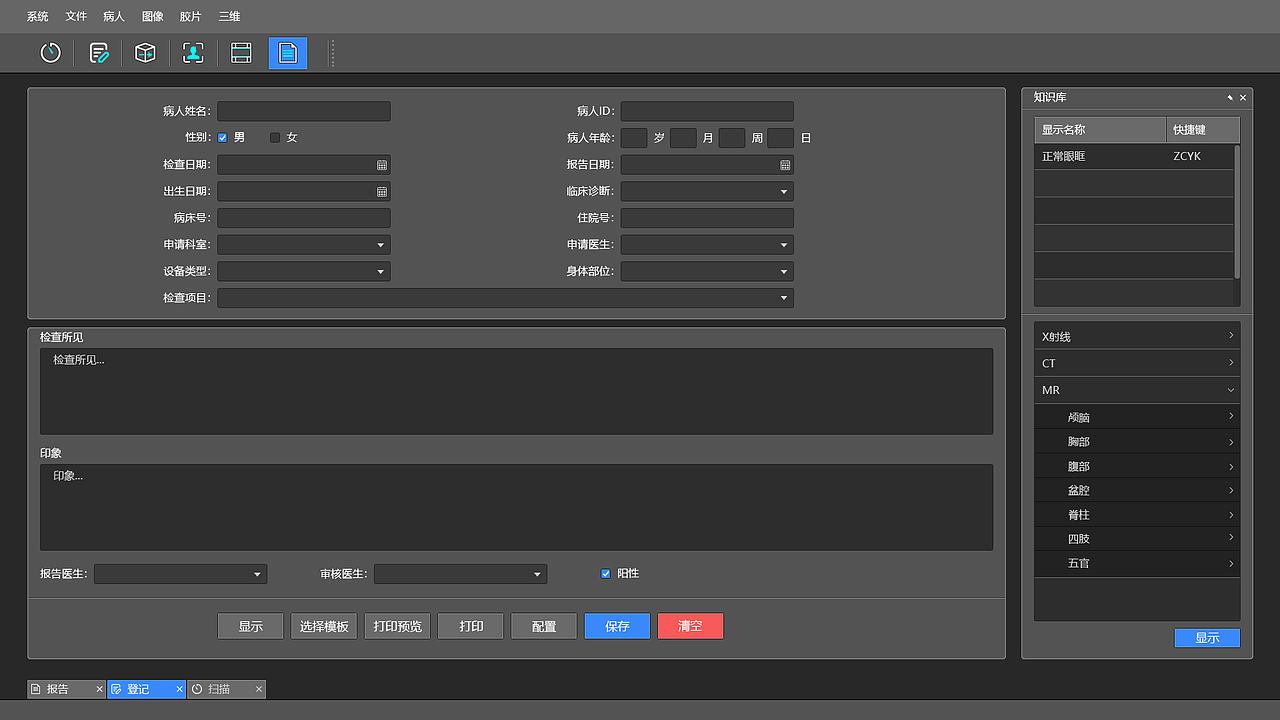
Task: Focus the 印象 text area
Action: (516, 507)
